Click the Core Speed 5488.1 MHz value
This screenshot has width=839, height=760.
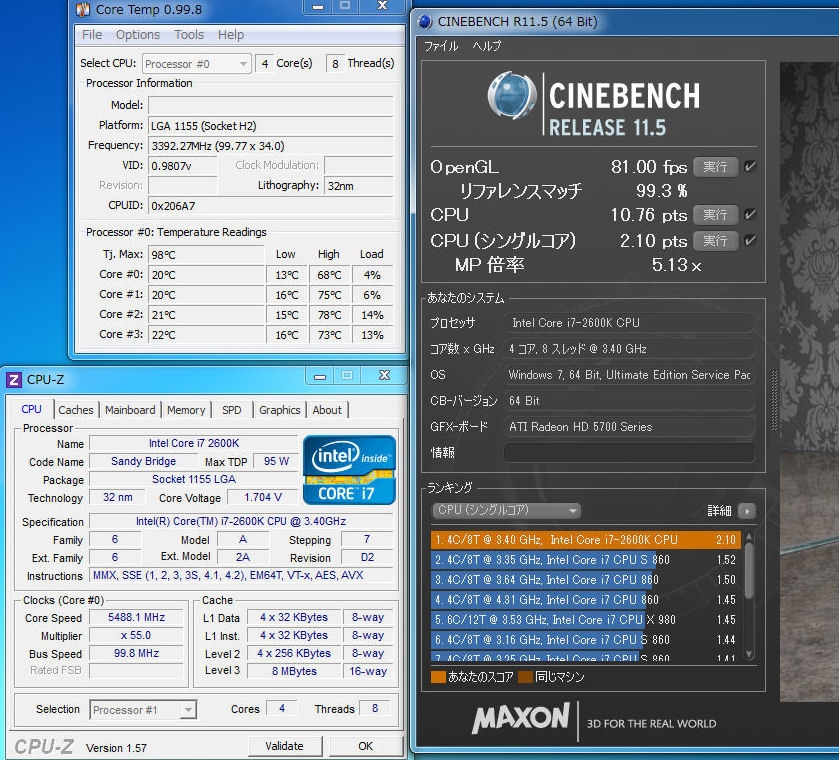point(136,617)
